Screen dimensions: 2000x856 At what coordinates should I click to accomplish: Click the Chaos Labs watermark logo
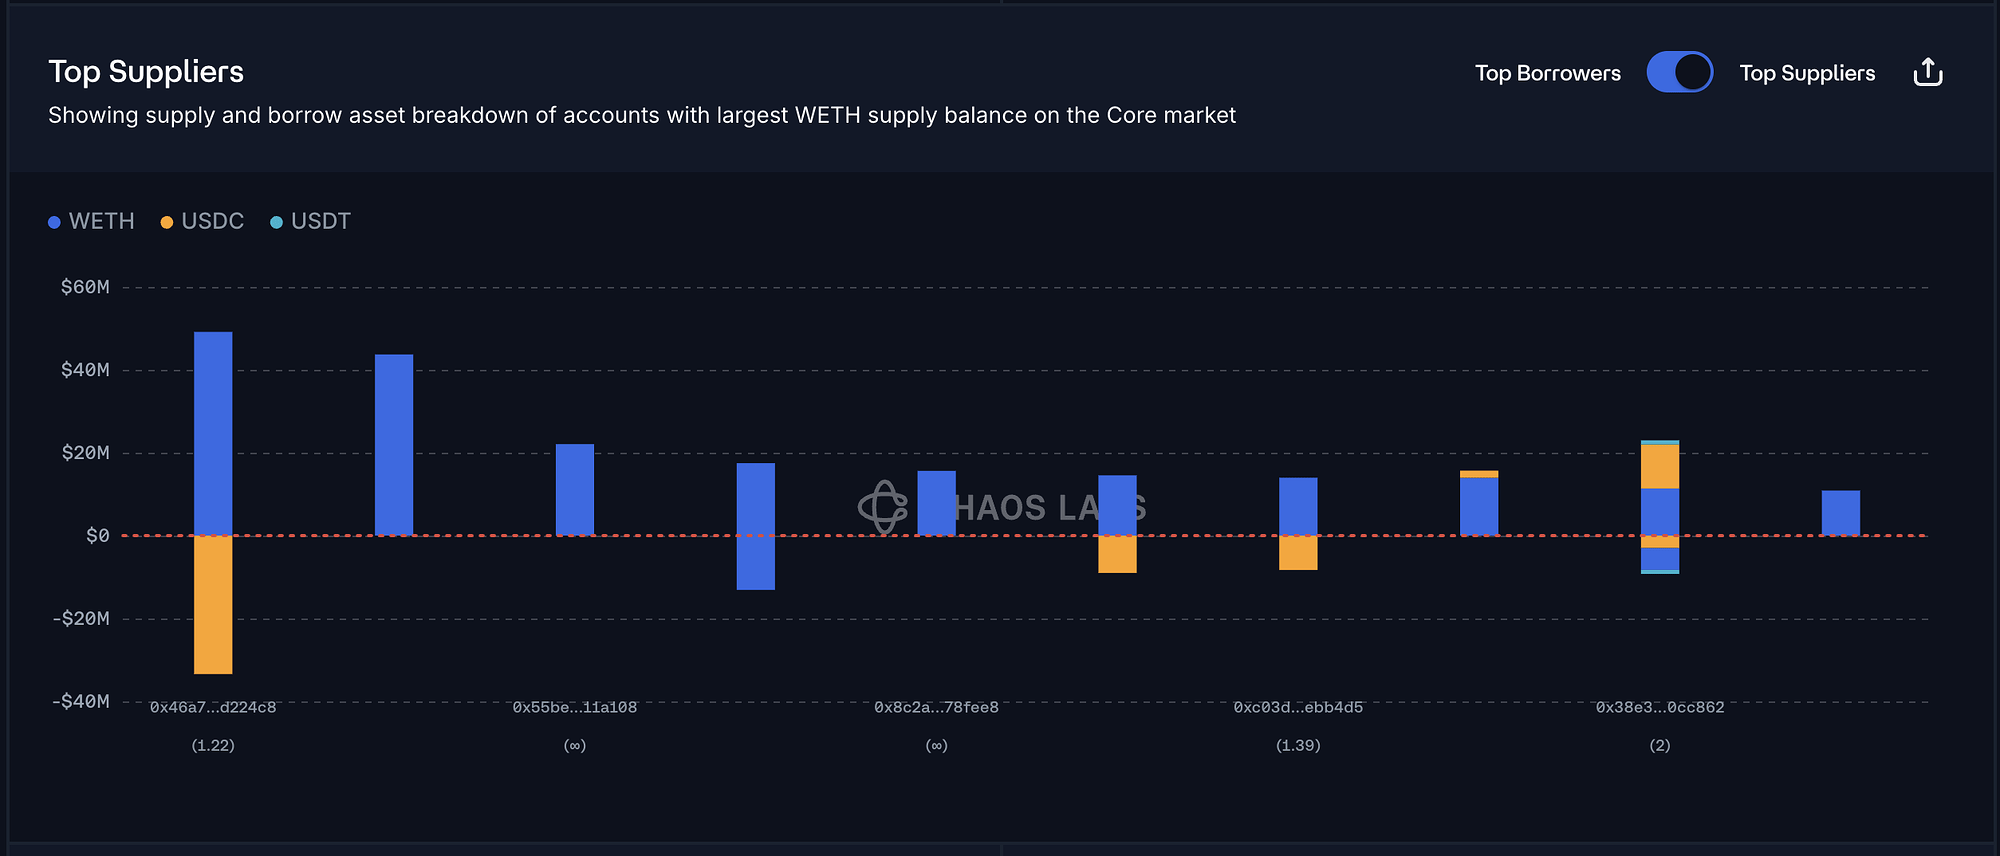(x=883, y=507)
